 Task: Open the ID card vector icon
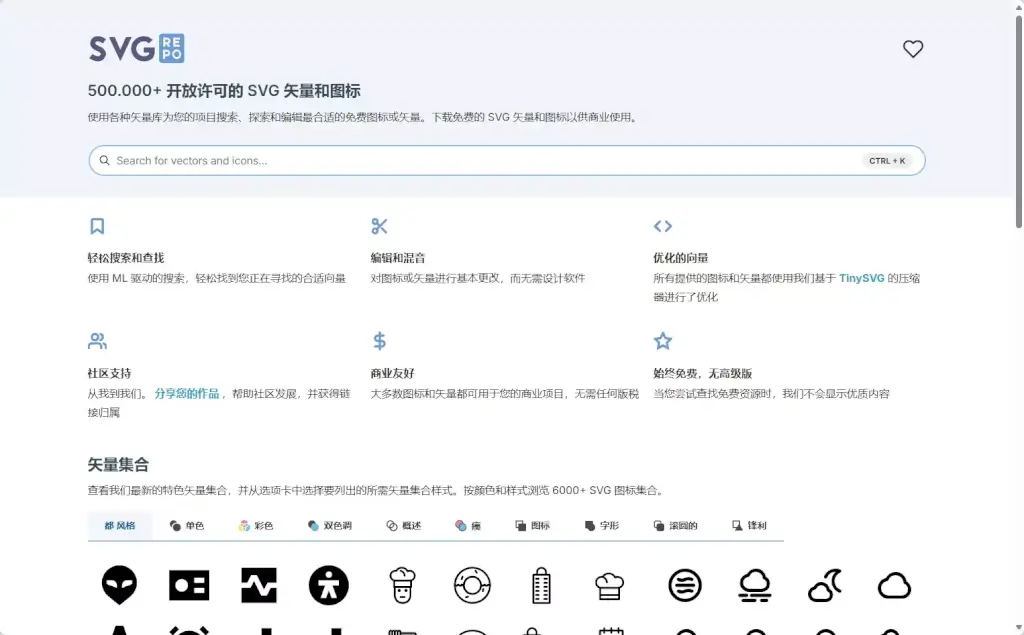(x=189, y=585)
